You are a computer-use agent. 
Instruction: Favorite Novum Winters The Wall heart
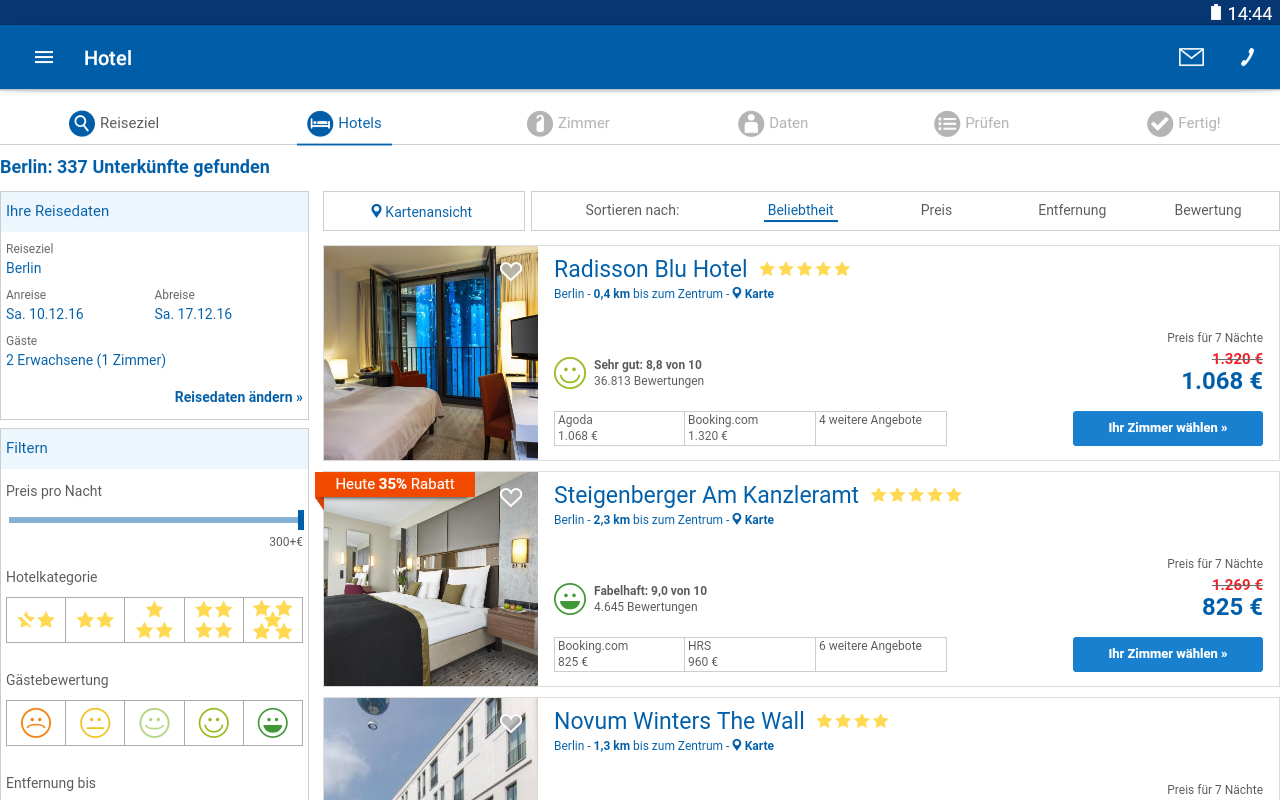(x=511, y=723)
